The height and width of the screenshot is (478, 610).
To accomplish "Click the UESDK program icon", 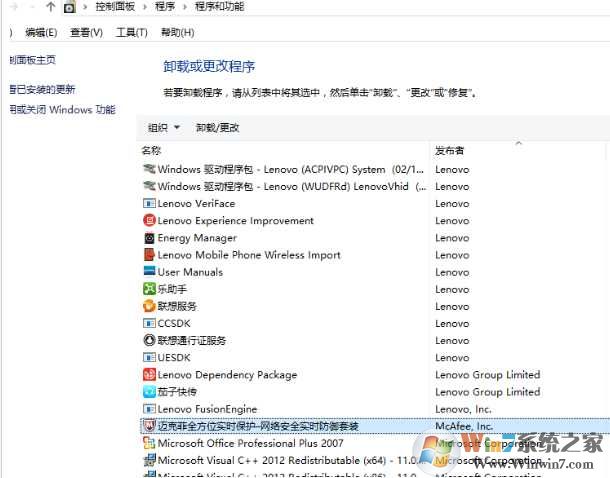I will pos(149,357).
